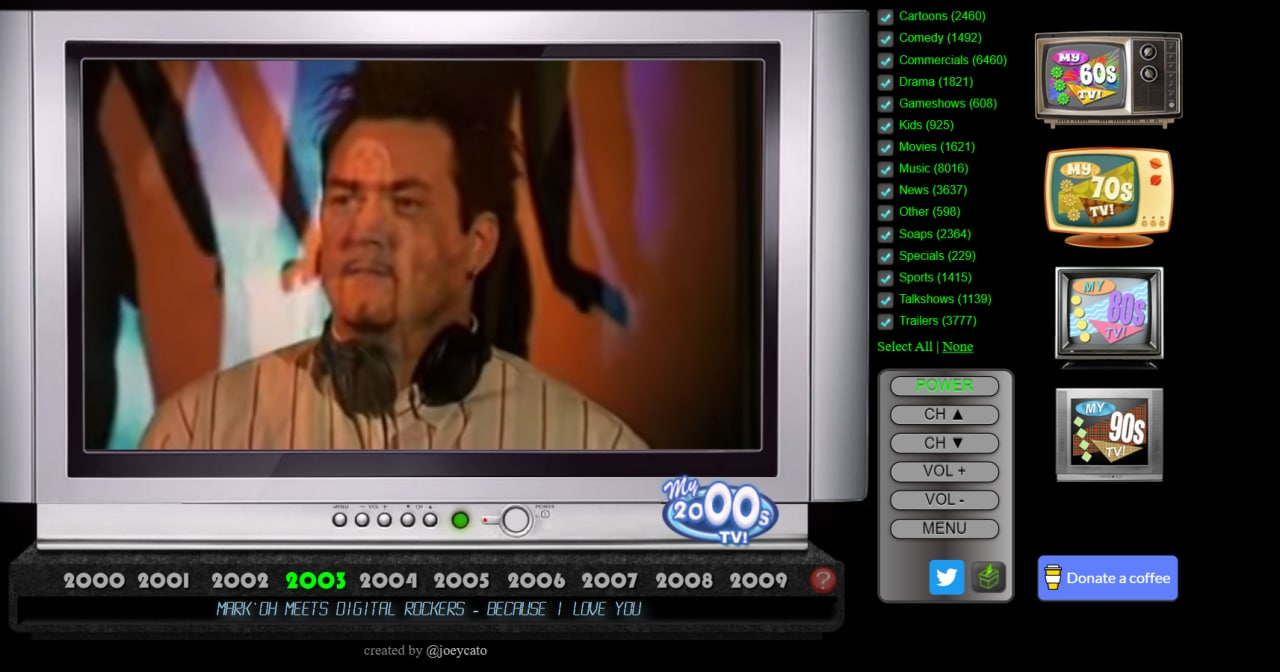This screenshot has height=672, width=1280.
Task: Switch to the year 2008
Action: pyautogui.click(x=684, y=581)
